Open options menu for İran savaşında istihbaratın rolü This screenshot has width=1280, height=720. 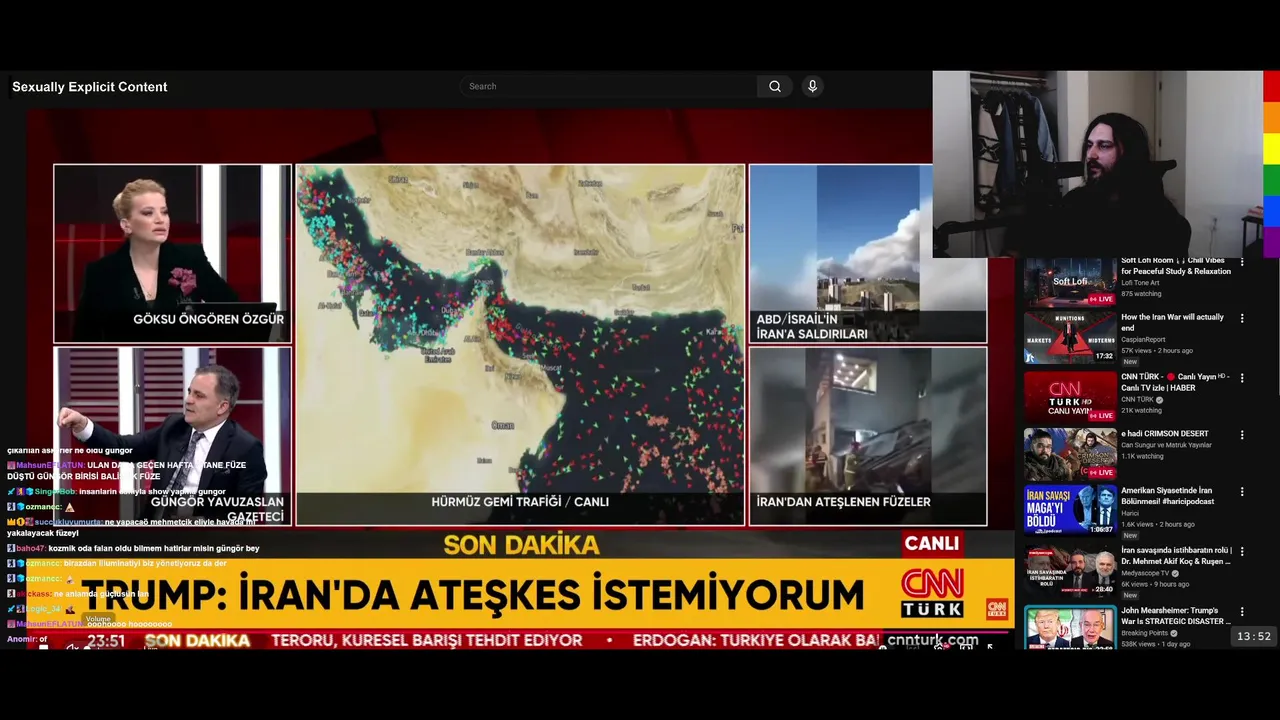point(1242,551)
